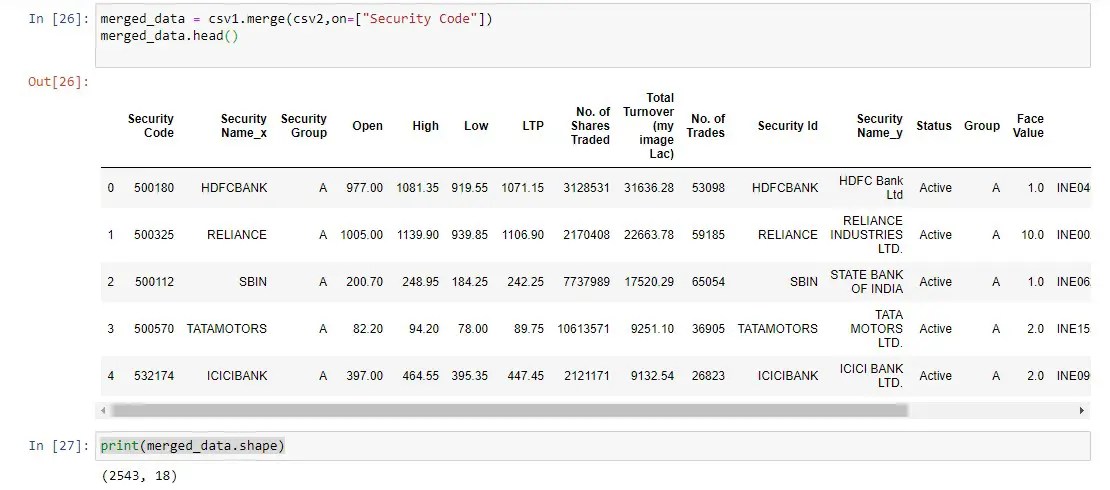
Task: Click LTP value 1071.15
Action: tap(523, 188)
